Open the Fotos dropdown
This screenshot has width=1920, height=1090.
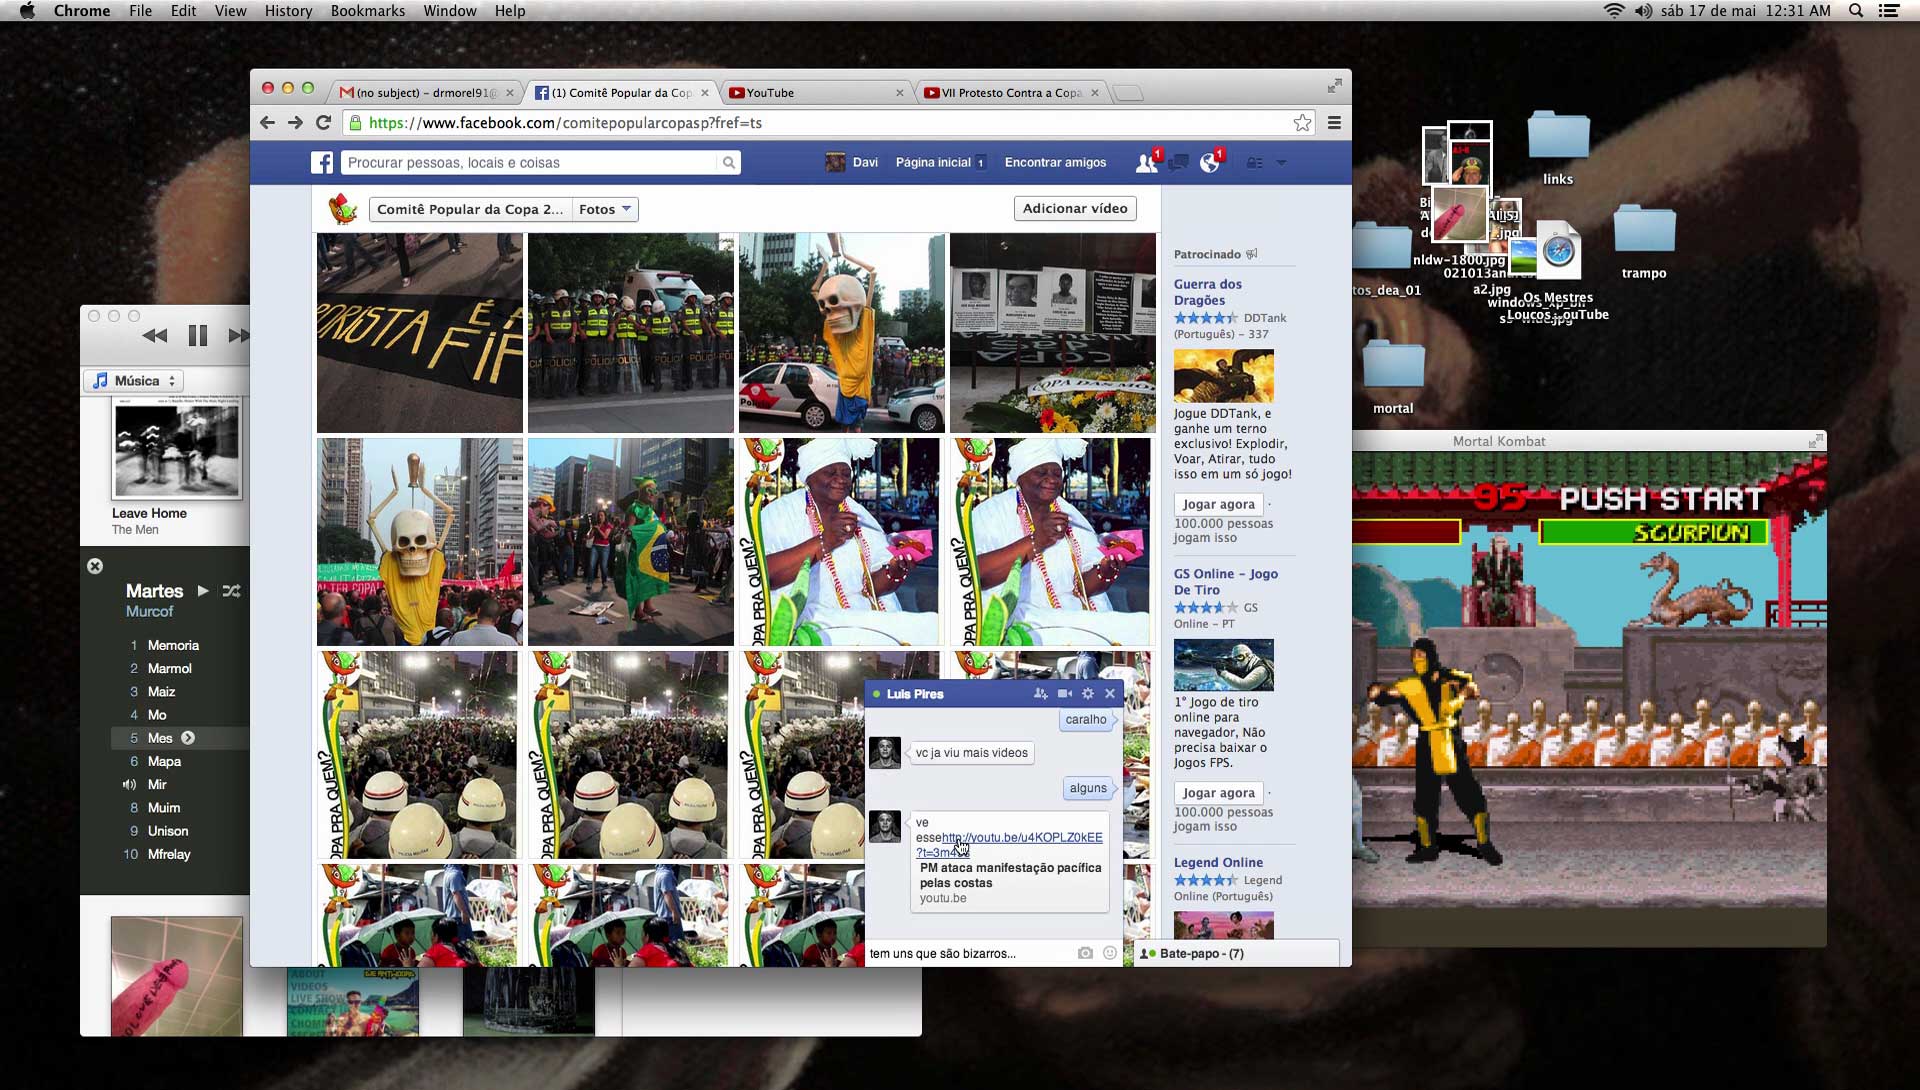605,209
